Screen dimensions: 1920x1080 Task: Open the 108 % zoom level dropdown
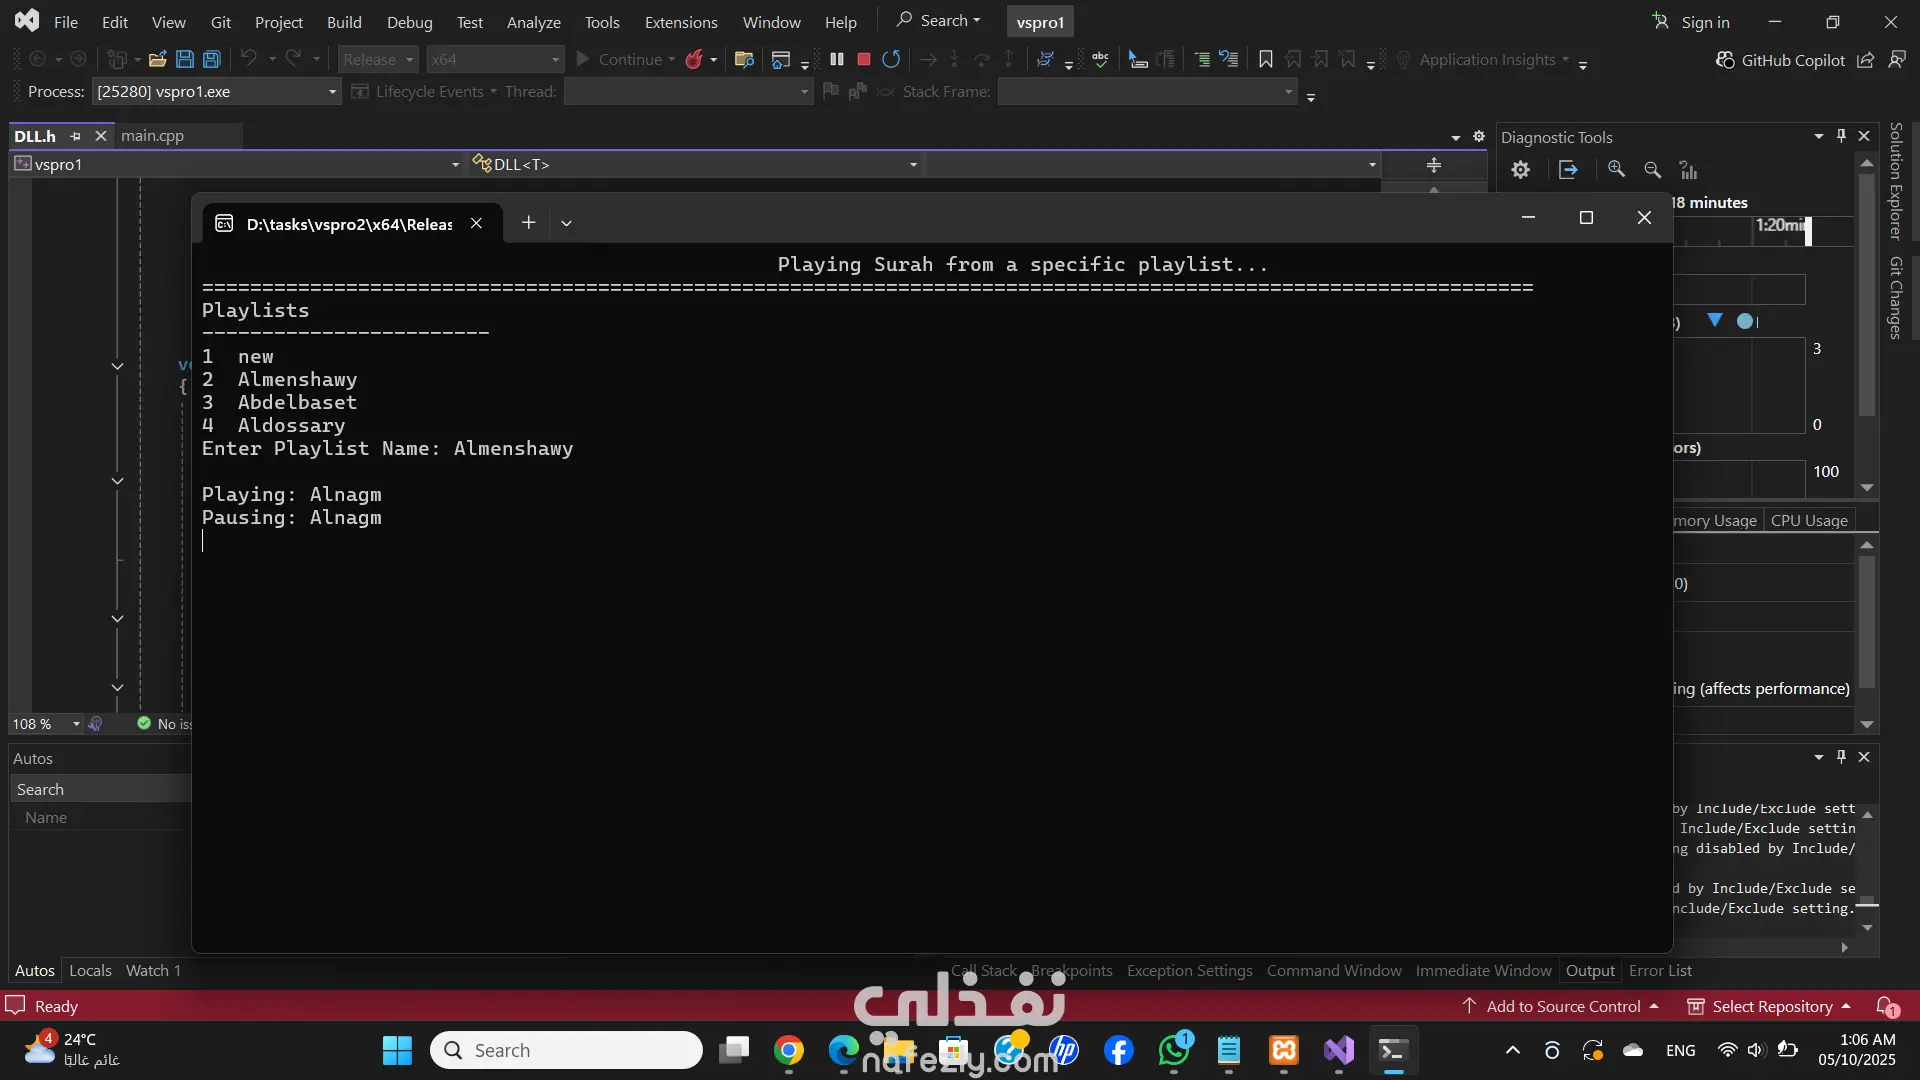point(76,724)
